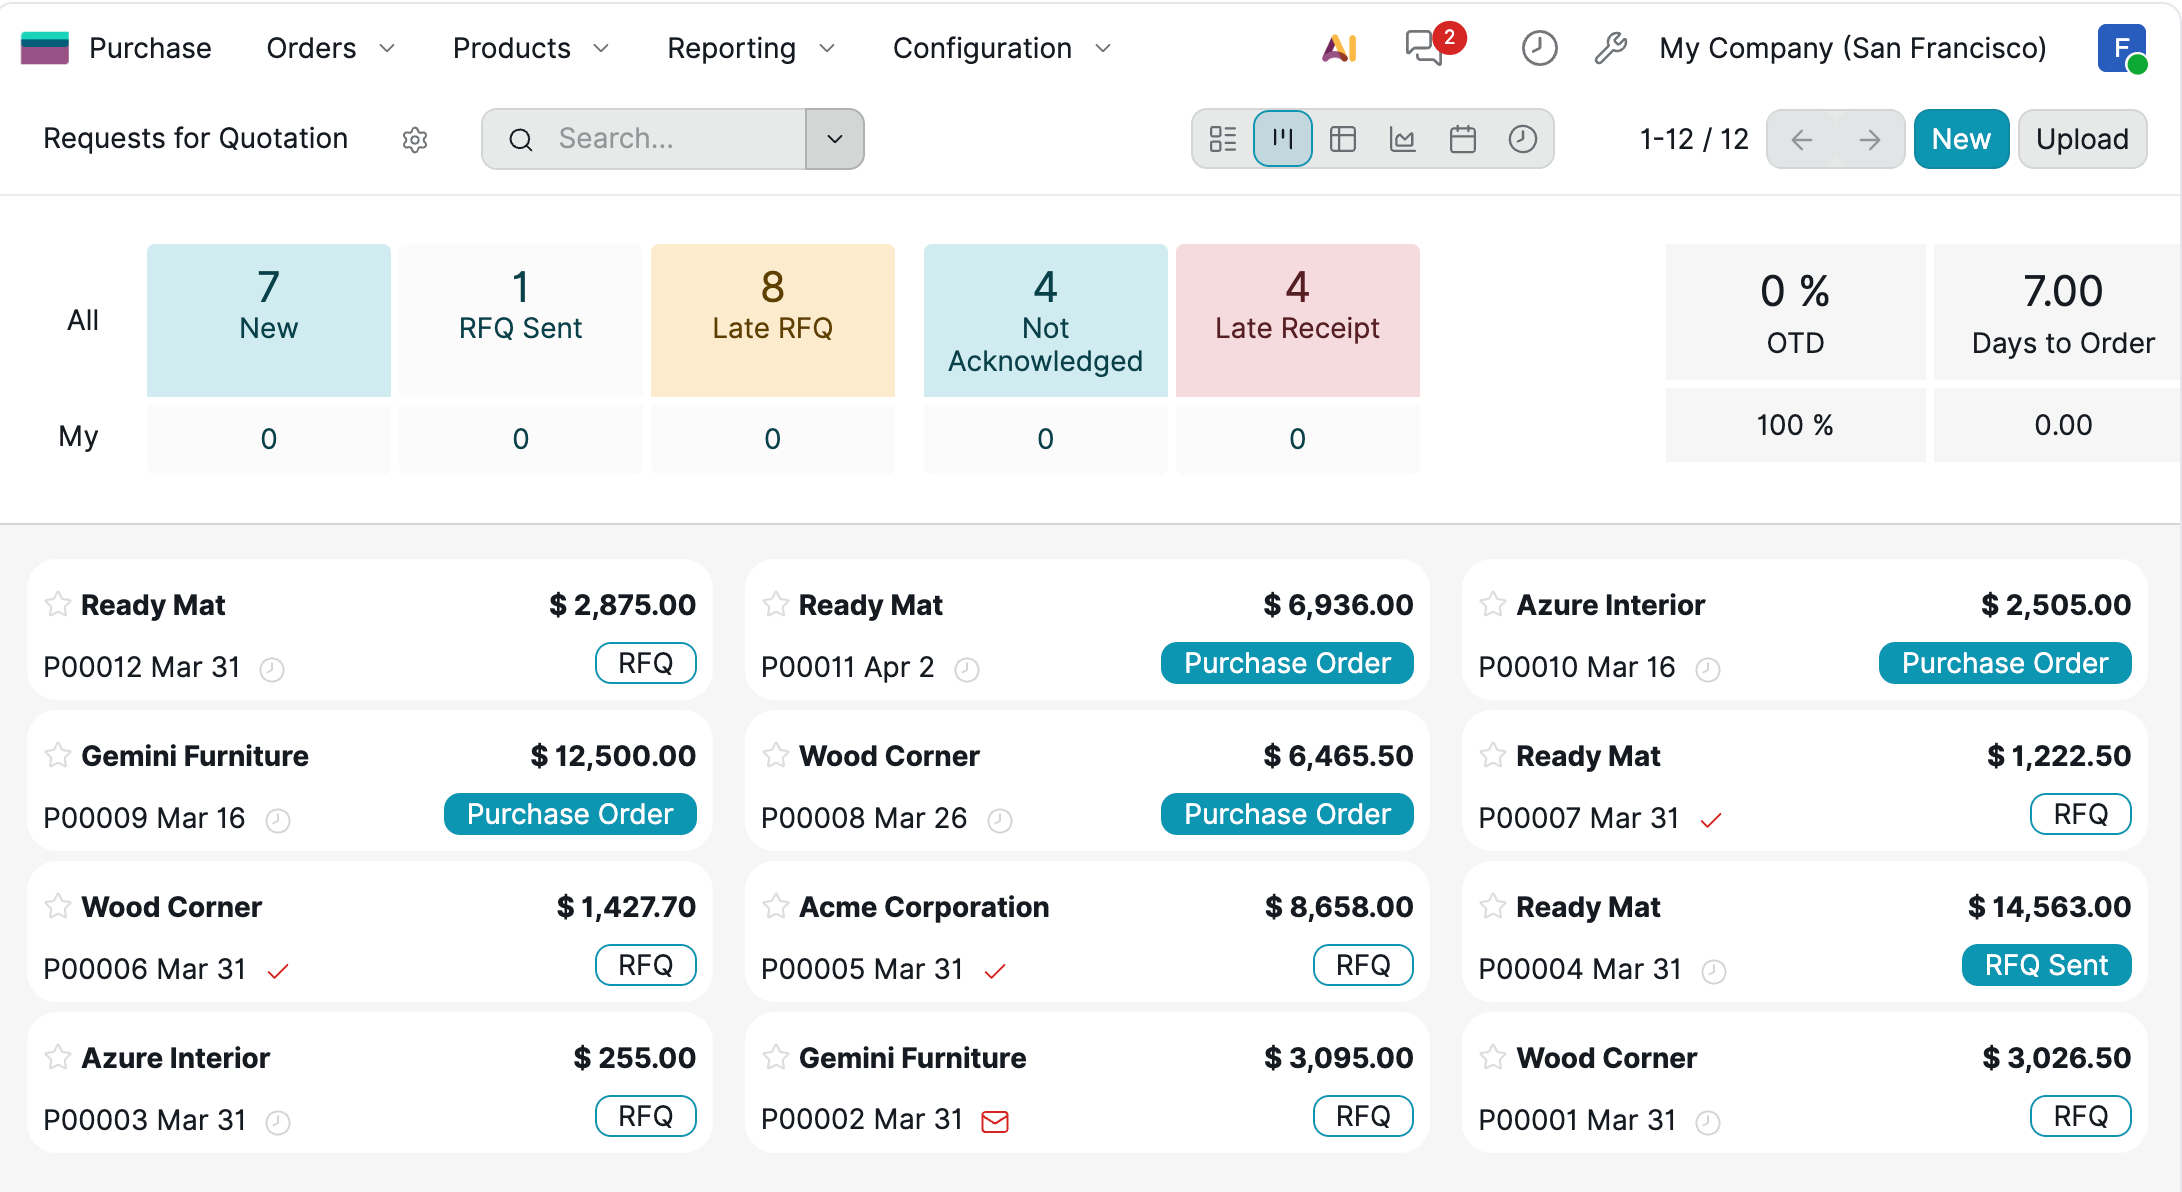Click the wrench debug tools icon
Image resolution: width=2182 pixels, height=1192 pixels.
1610,48
